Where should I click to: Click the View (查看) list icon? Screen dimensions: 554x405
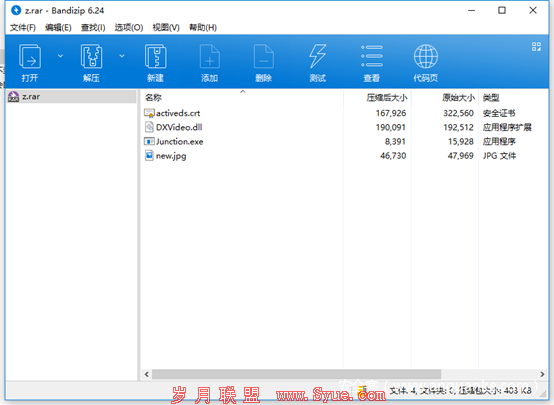[372, 56]
